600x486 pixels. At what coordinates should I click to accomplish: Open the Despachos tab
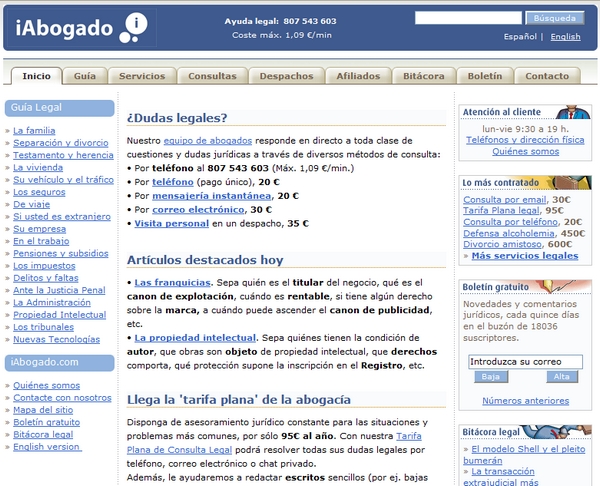[286, 76]
